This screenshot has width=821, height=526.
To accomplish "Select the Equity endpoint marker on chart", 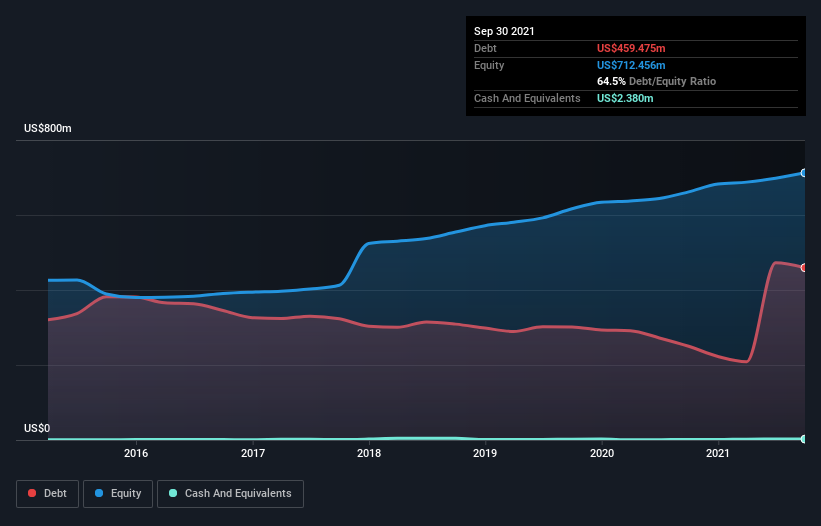I will point(804,173).
